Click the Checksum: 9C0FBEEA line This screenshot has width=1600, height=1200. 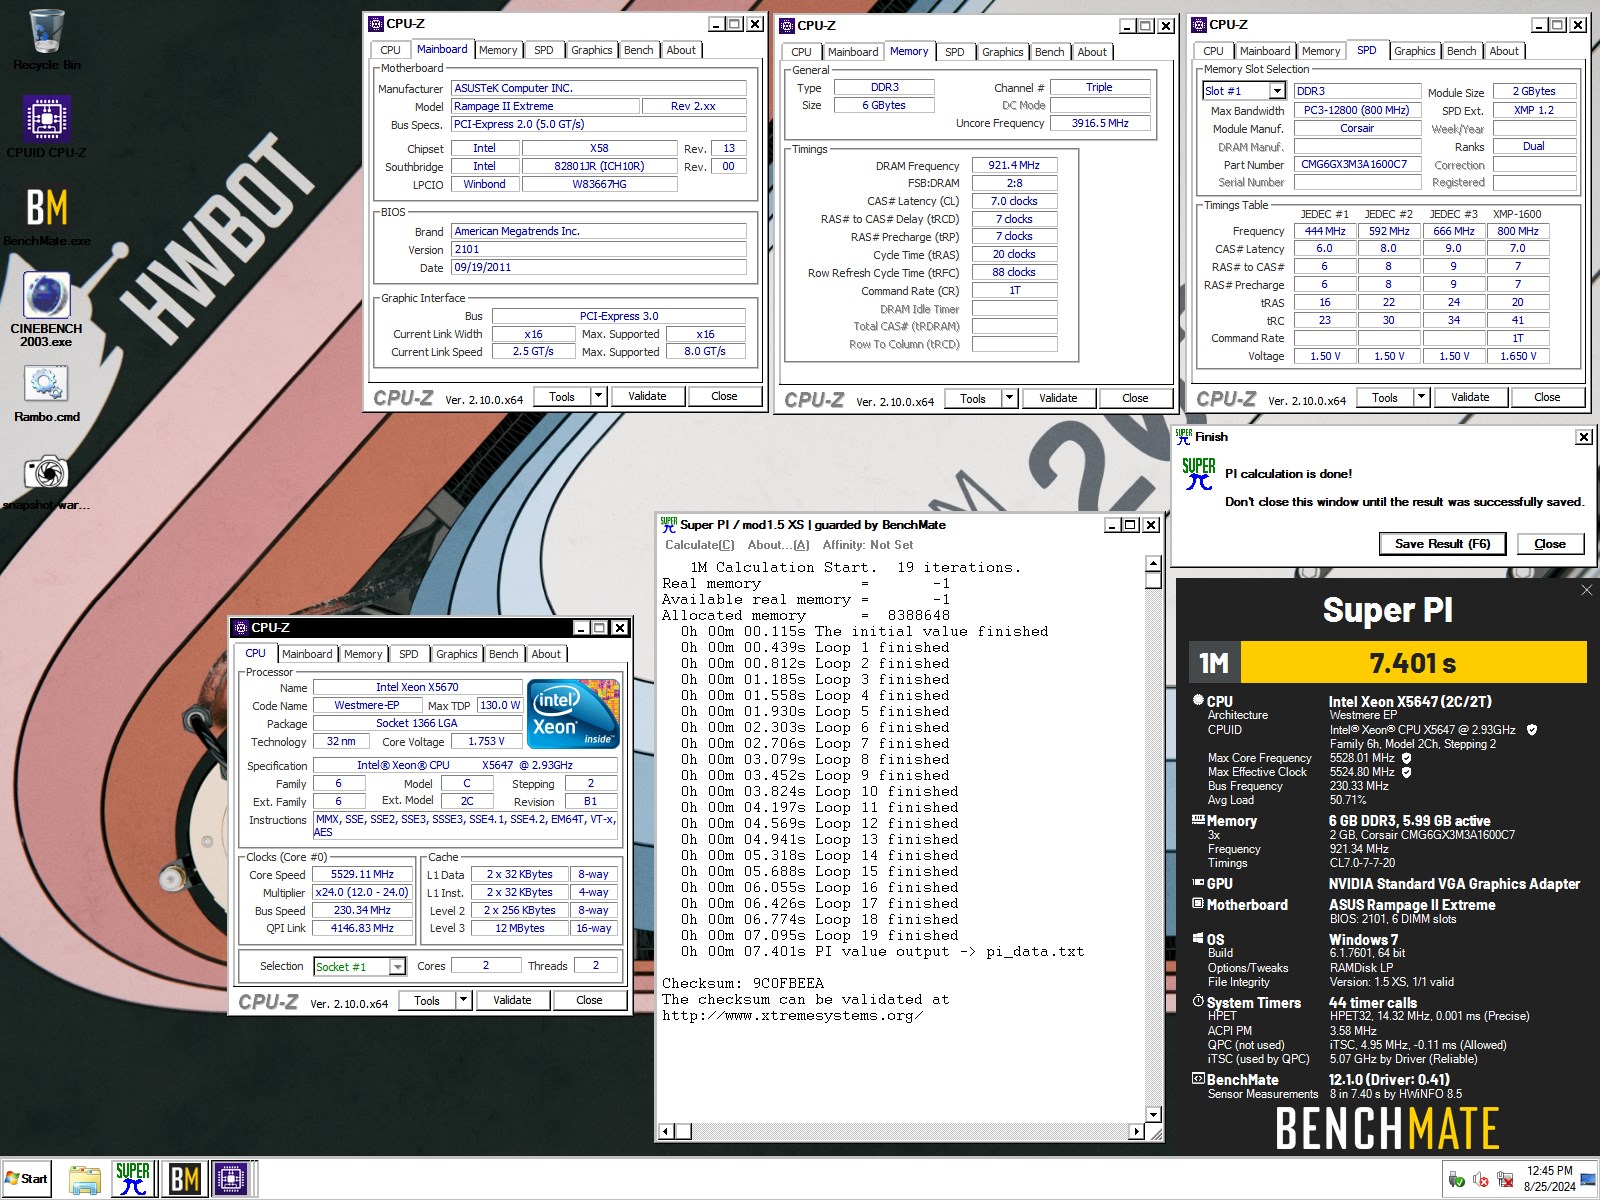click(x=743, y=983)
